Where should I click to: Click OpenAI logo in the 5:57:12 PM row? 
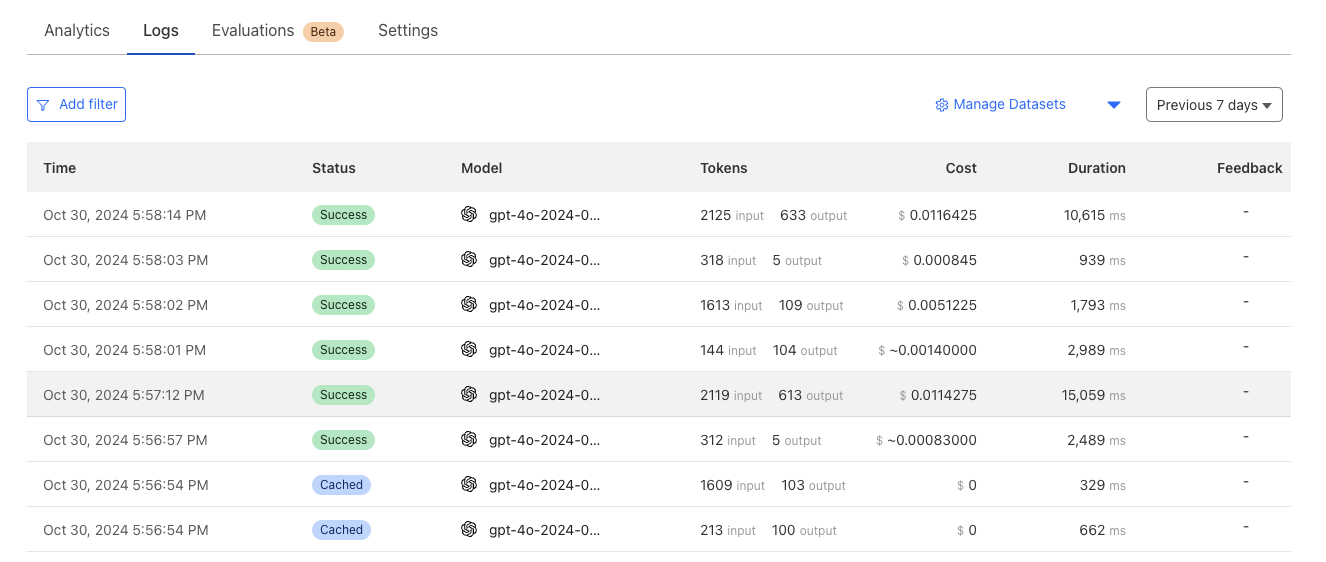(469, 394)
